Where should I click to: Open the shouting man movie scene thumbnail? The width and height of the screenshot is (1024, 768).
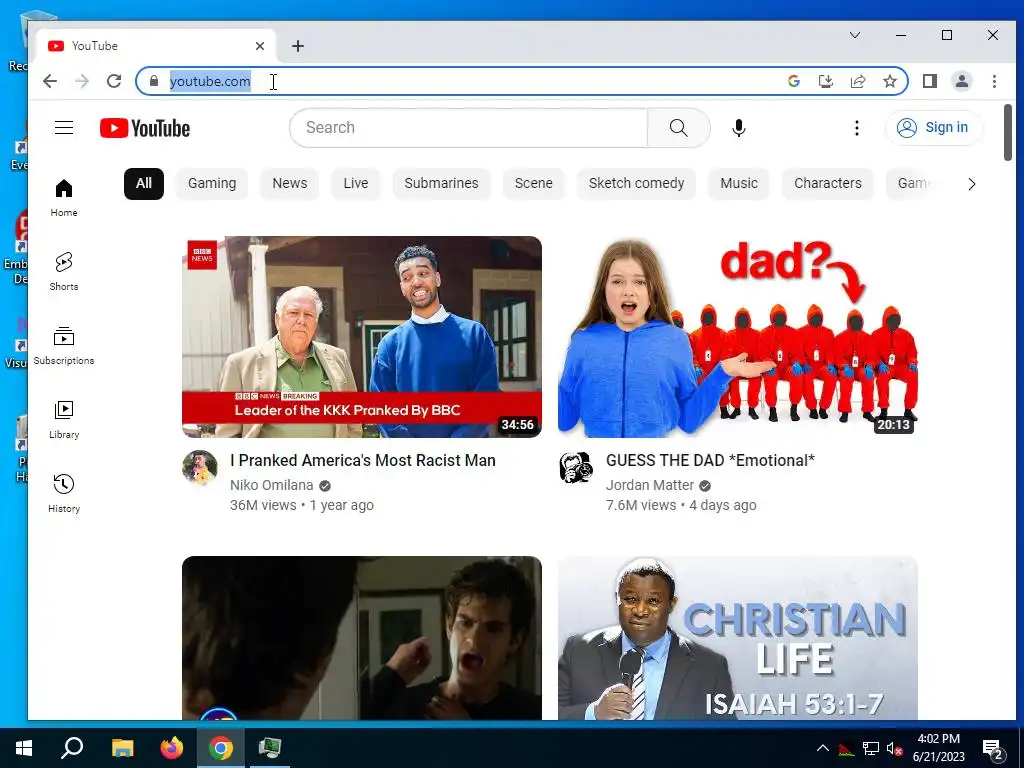click(362, 638)
